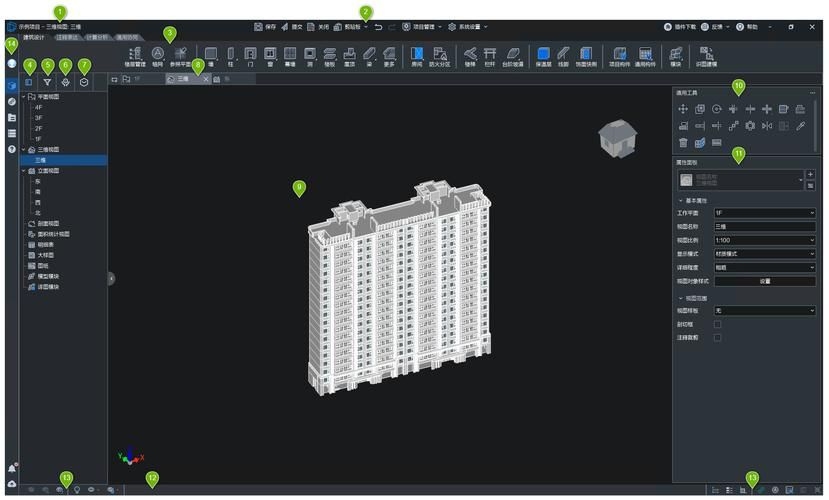Enable the 剖切框 checkbox
The width and height of the screenshot is (829, 500).
tap(717, 324)
